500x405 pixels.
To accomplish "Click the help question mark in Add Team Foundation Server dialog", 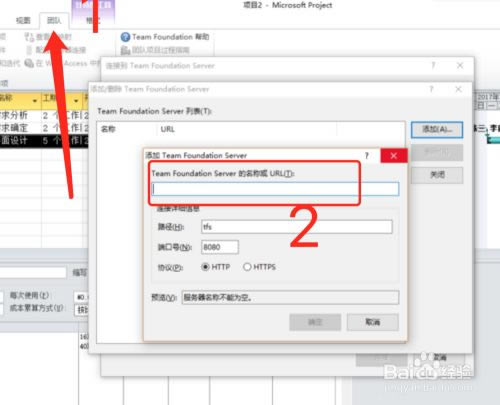I will pyautogui.click(x=367, y=155).
